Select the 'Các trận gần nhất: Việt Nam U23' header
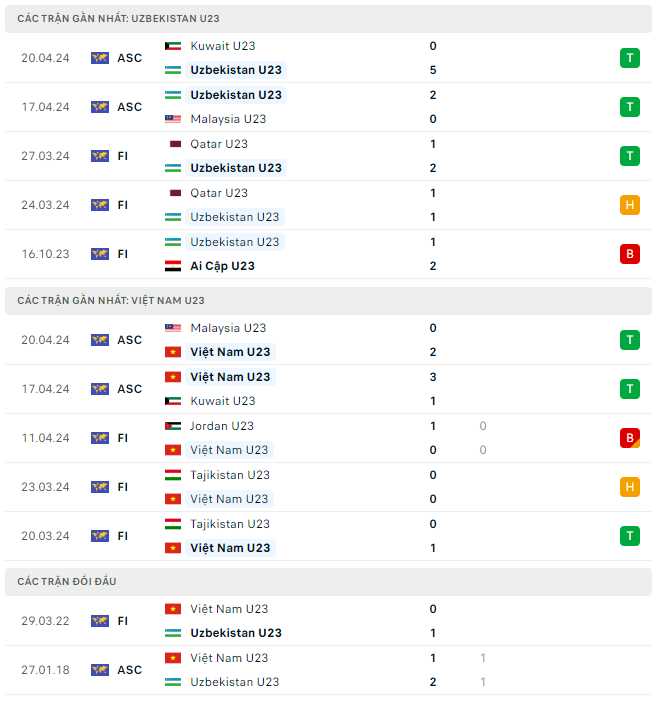657x703 pixels. (x=111, y=300)
